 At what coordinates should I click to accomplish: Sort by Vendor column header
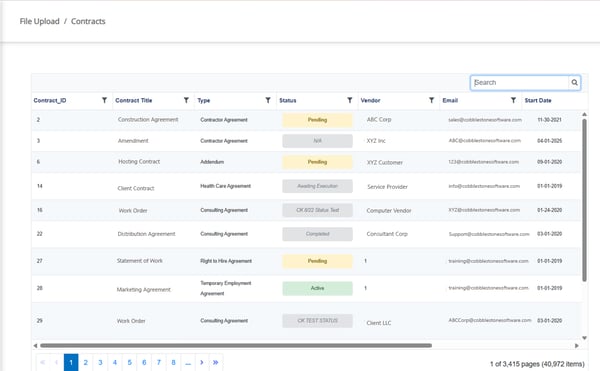370,101
